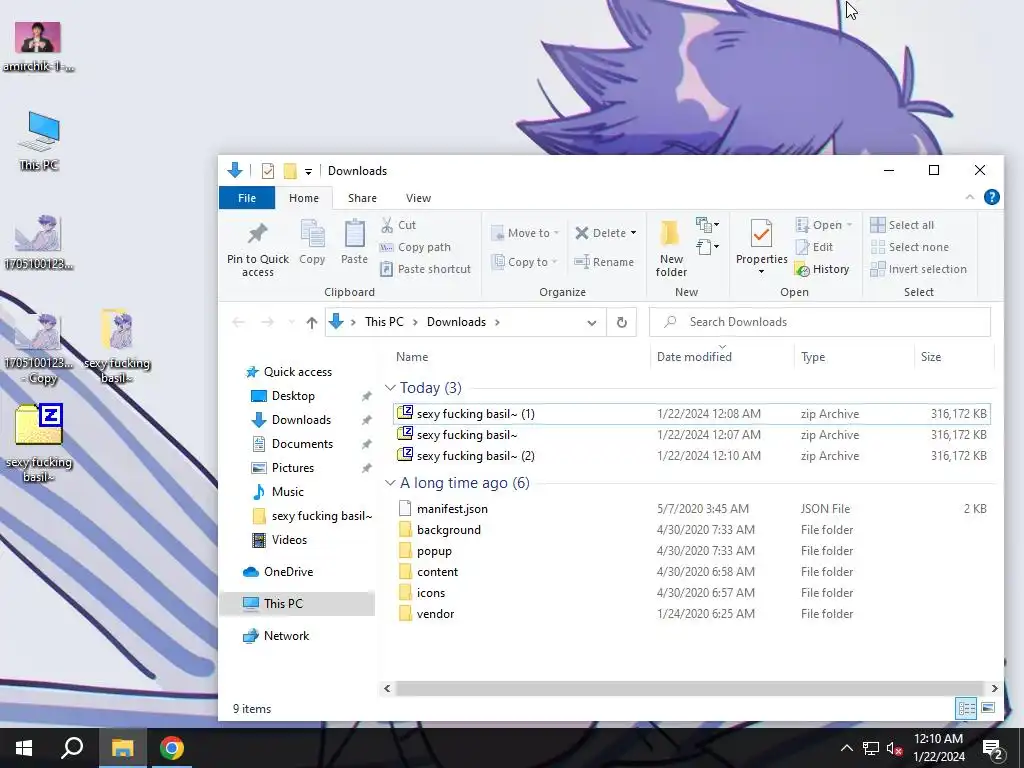1024x768 pixels.
Task: Click Select none
Action: point(910,247)
